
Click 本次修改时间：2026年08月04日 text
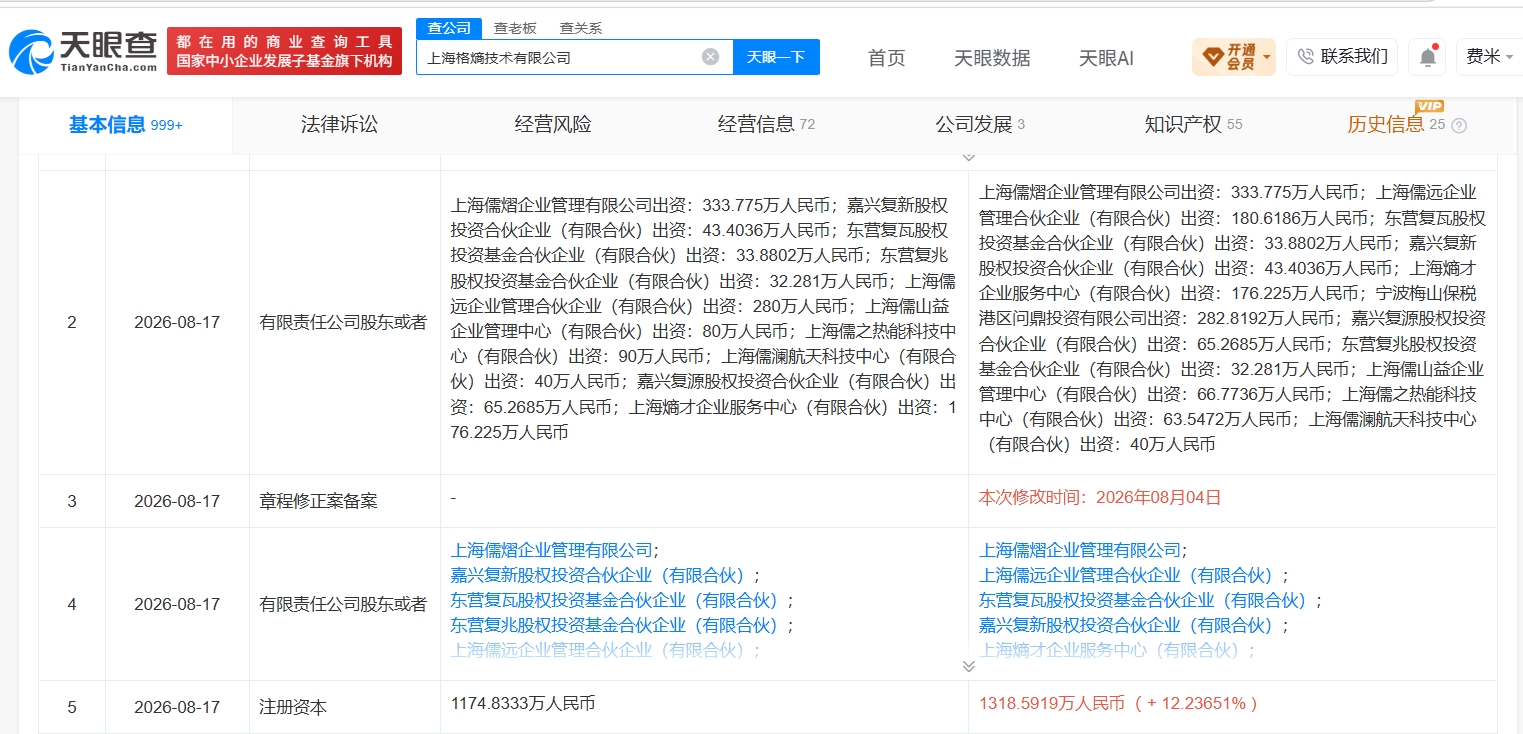(x=1100, y=497)
